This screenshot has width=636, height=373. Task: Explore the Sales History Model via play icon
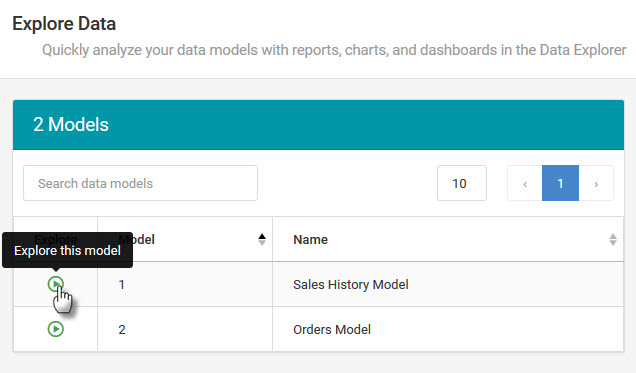tap(56, 284)
